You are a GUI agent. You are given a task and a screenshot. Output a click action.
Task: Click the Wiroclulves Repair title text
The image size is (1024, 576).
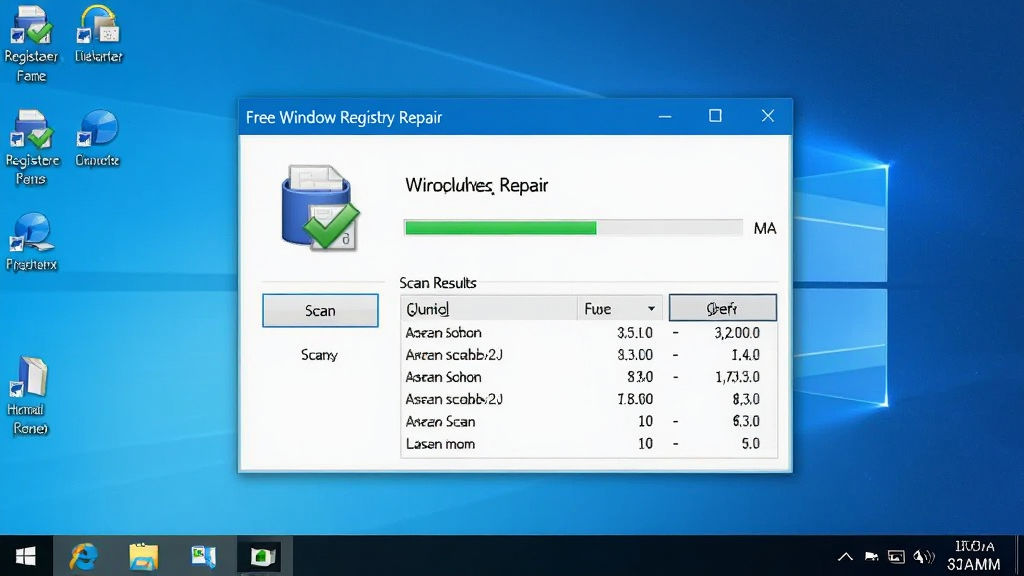click(476, 185)
